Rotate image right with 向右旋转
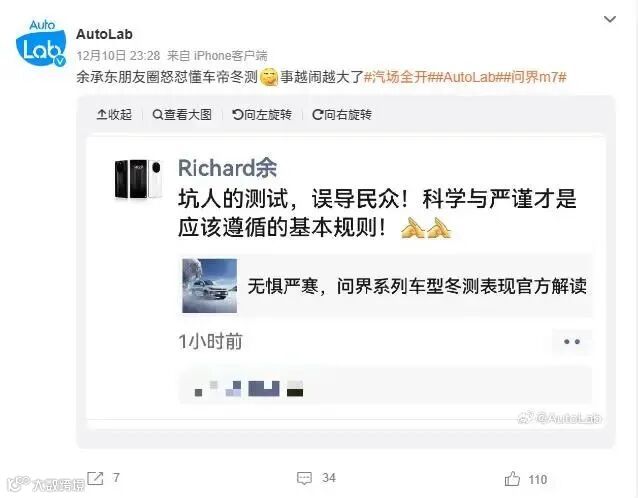Image resolution: width=638 pixels, height=498 pixels. click(x=342, y=115)
